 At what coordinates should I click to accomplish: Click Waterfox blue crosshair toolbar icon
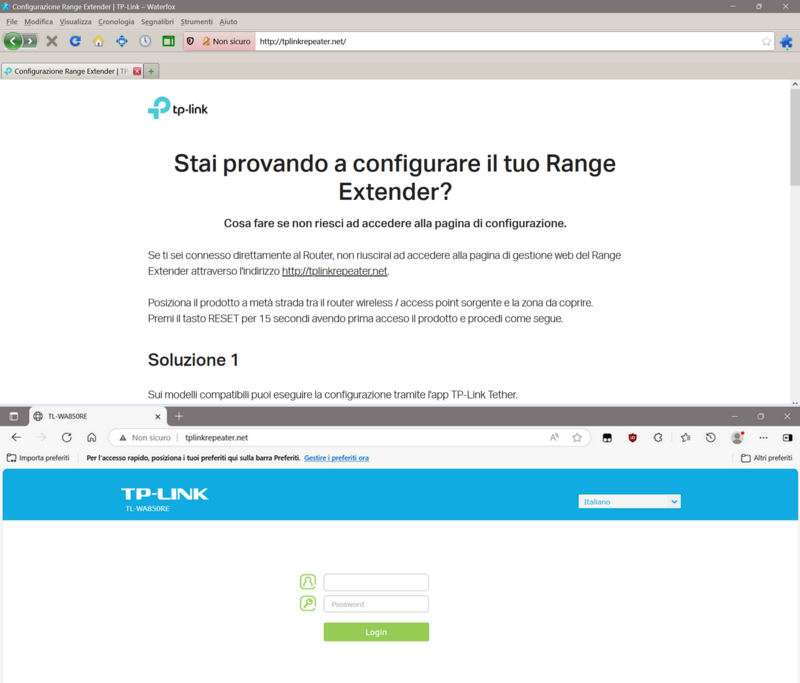(x=122, y=41)
